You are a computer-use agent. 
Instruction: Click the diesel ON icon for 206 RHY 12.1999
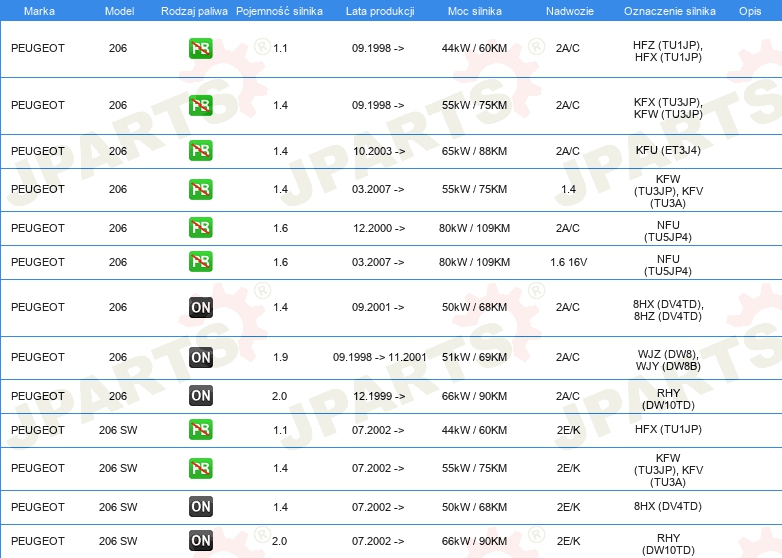200,396
